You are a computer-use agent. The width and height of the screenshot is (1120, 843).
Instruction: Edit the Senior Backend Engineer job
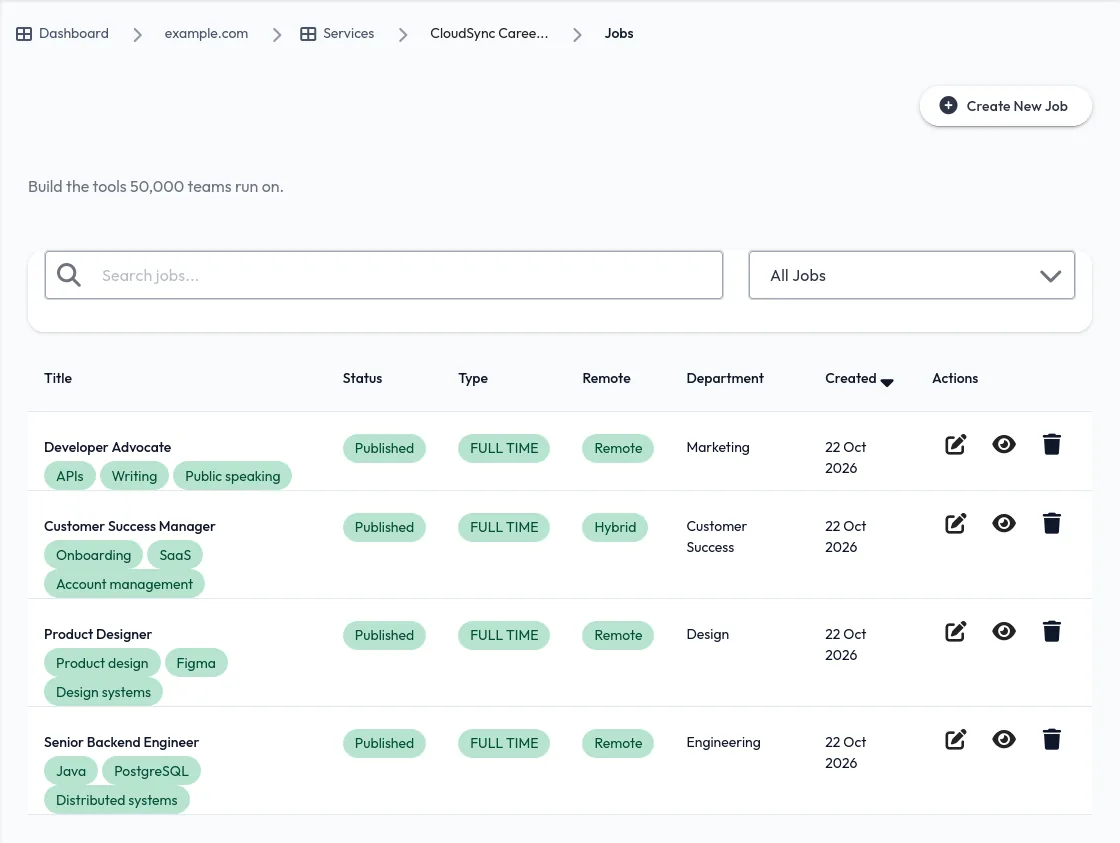pos(955,739)
